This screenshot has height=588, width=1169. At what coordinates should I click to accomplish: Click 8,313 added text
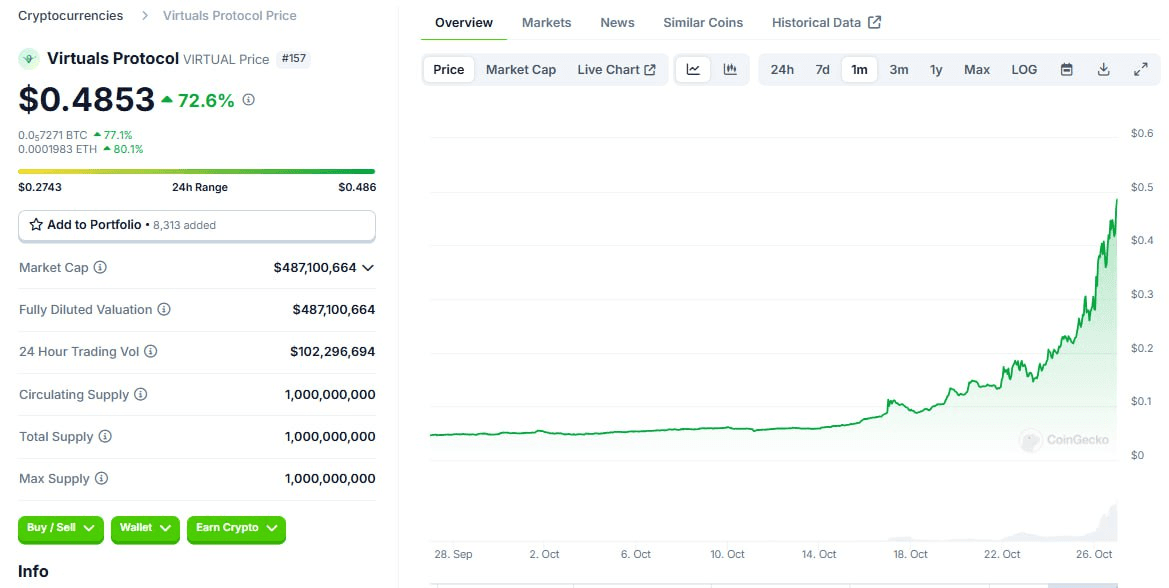pyautogui.click(x=184, y=225)
